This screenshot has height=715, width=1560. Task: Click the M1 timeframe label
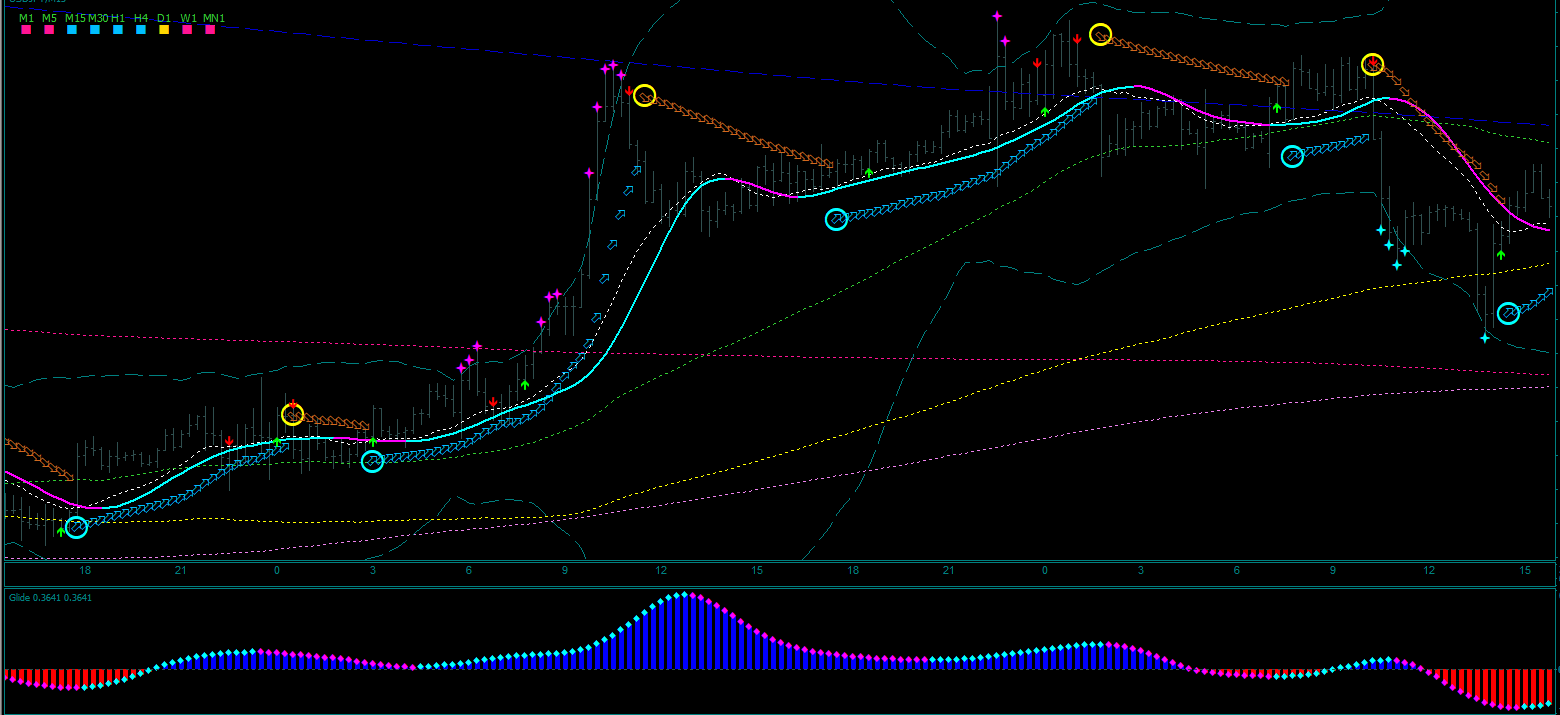coord(26,18)
